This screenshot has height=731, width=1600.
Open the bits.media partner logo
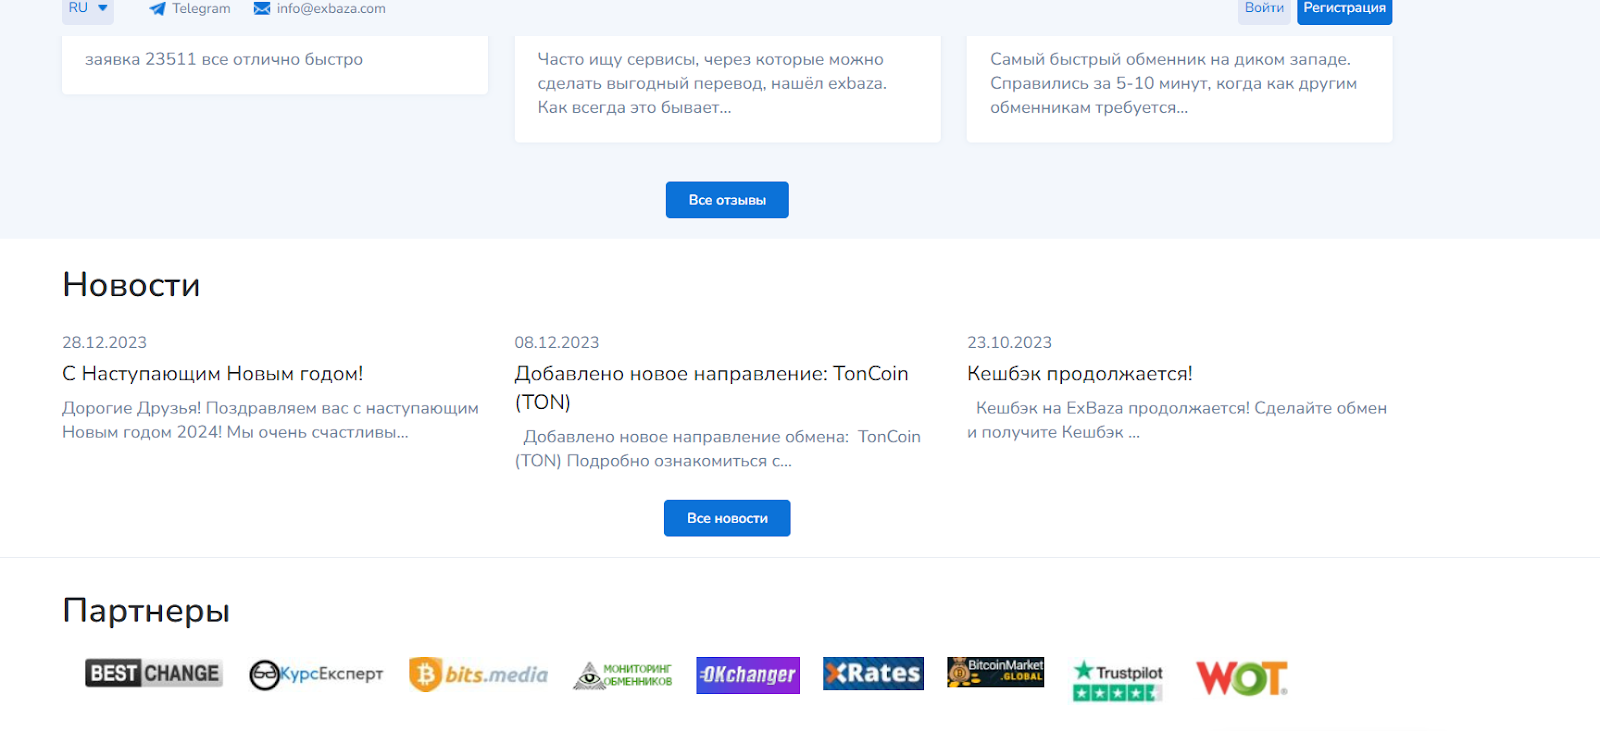point(479,675)
